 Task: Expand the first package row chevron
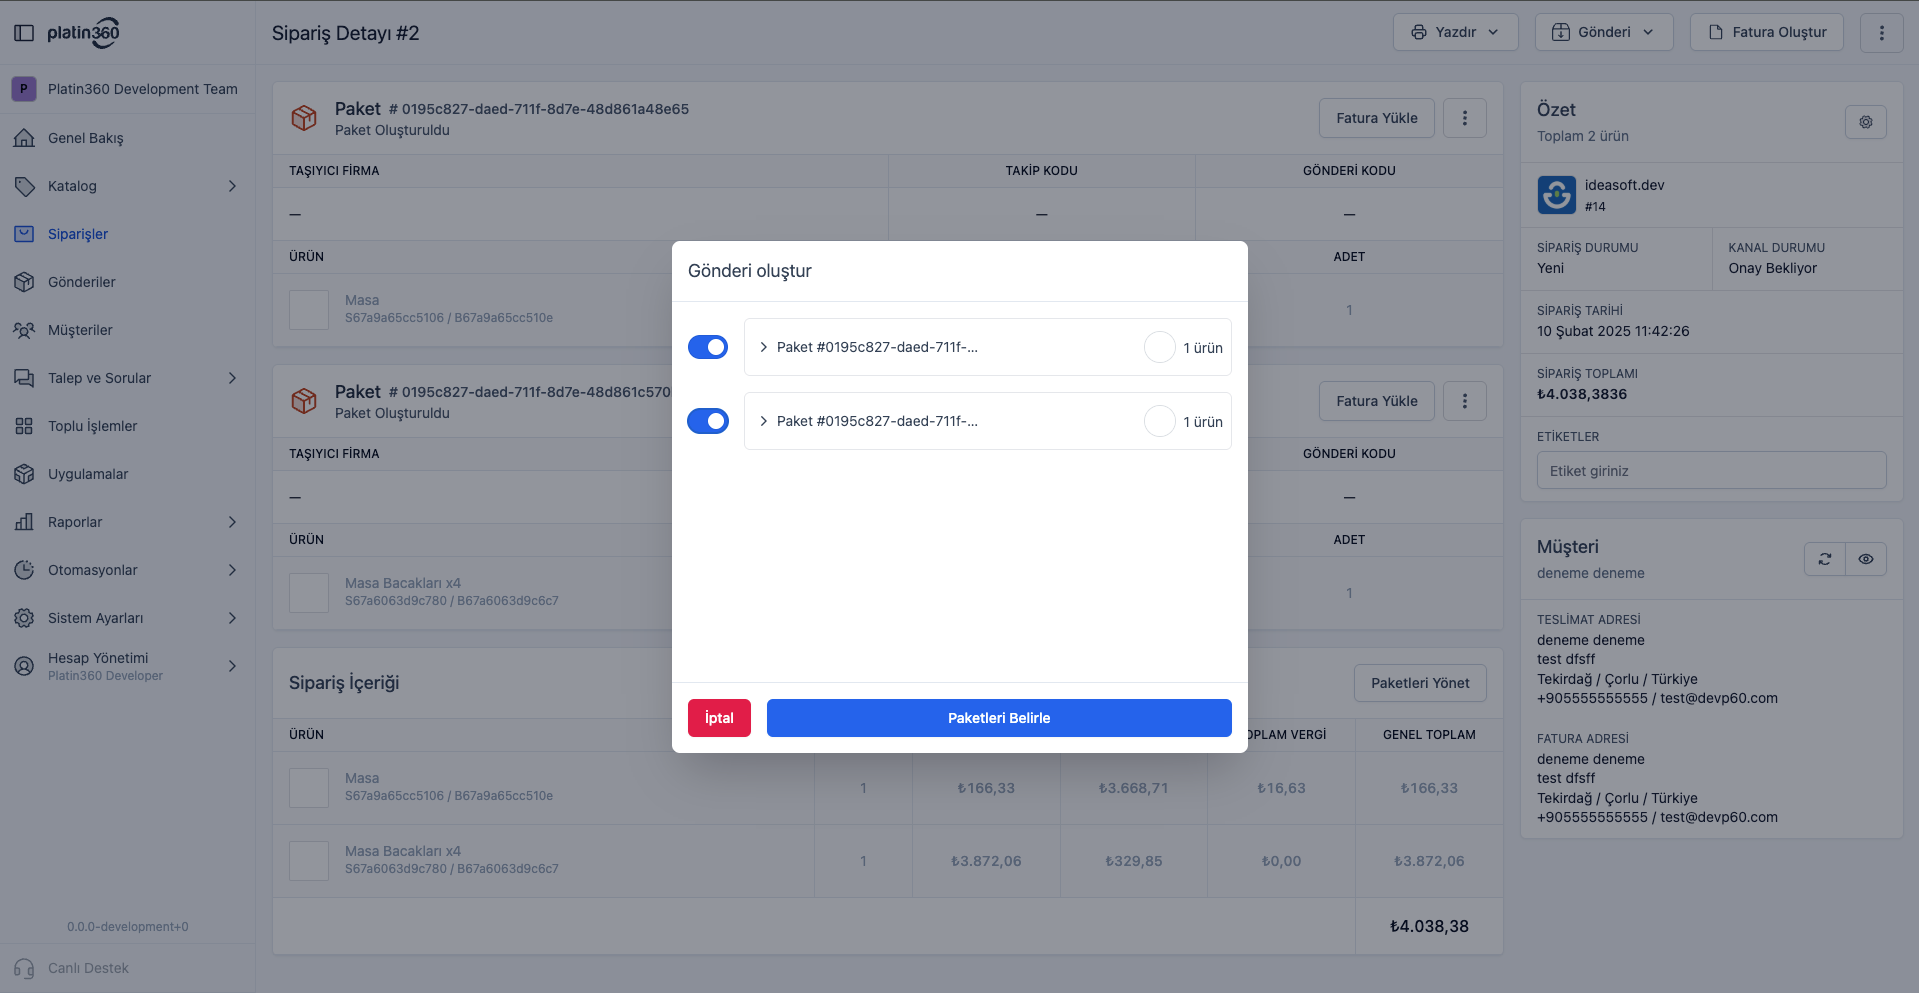tap(764, 347)
